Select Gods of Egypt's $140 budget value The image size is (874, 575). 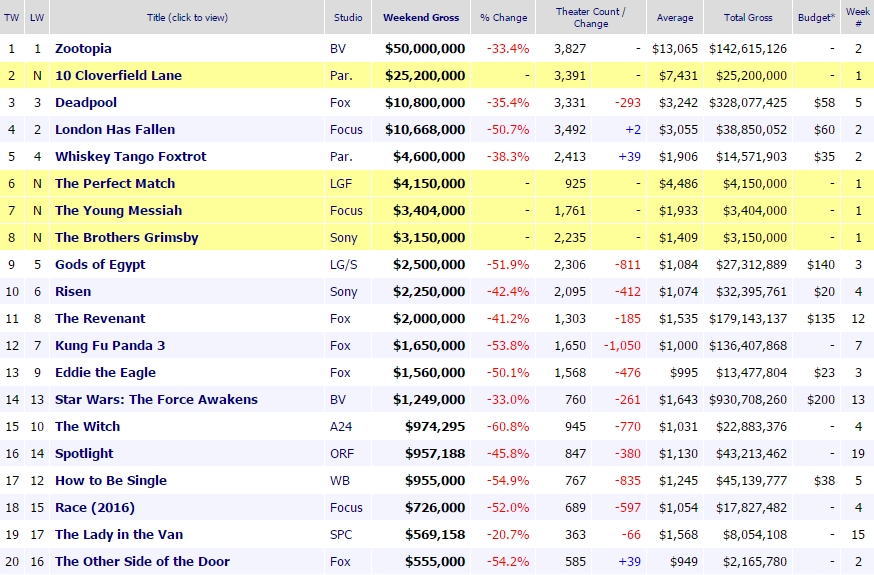pos(820,265)
